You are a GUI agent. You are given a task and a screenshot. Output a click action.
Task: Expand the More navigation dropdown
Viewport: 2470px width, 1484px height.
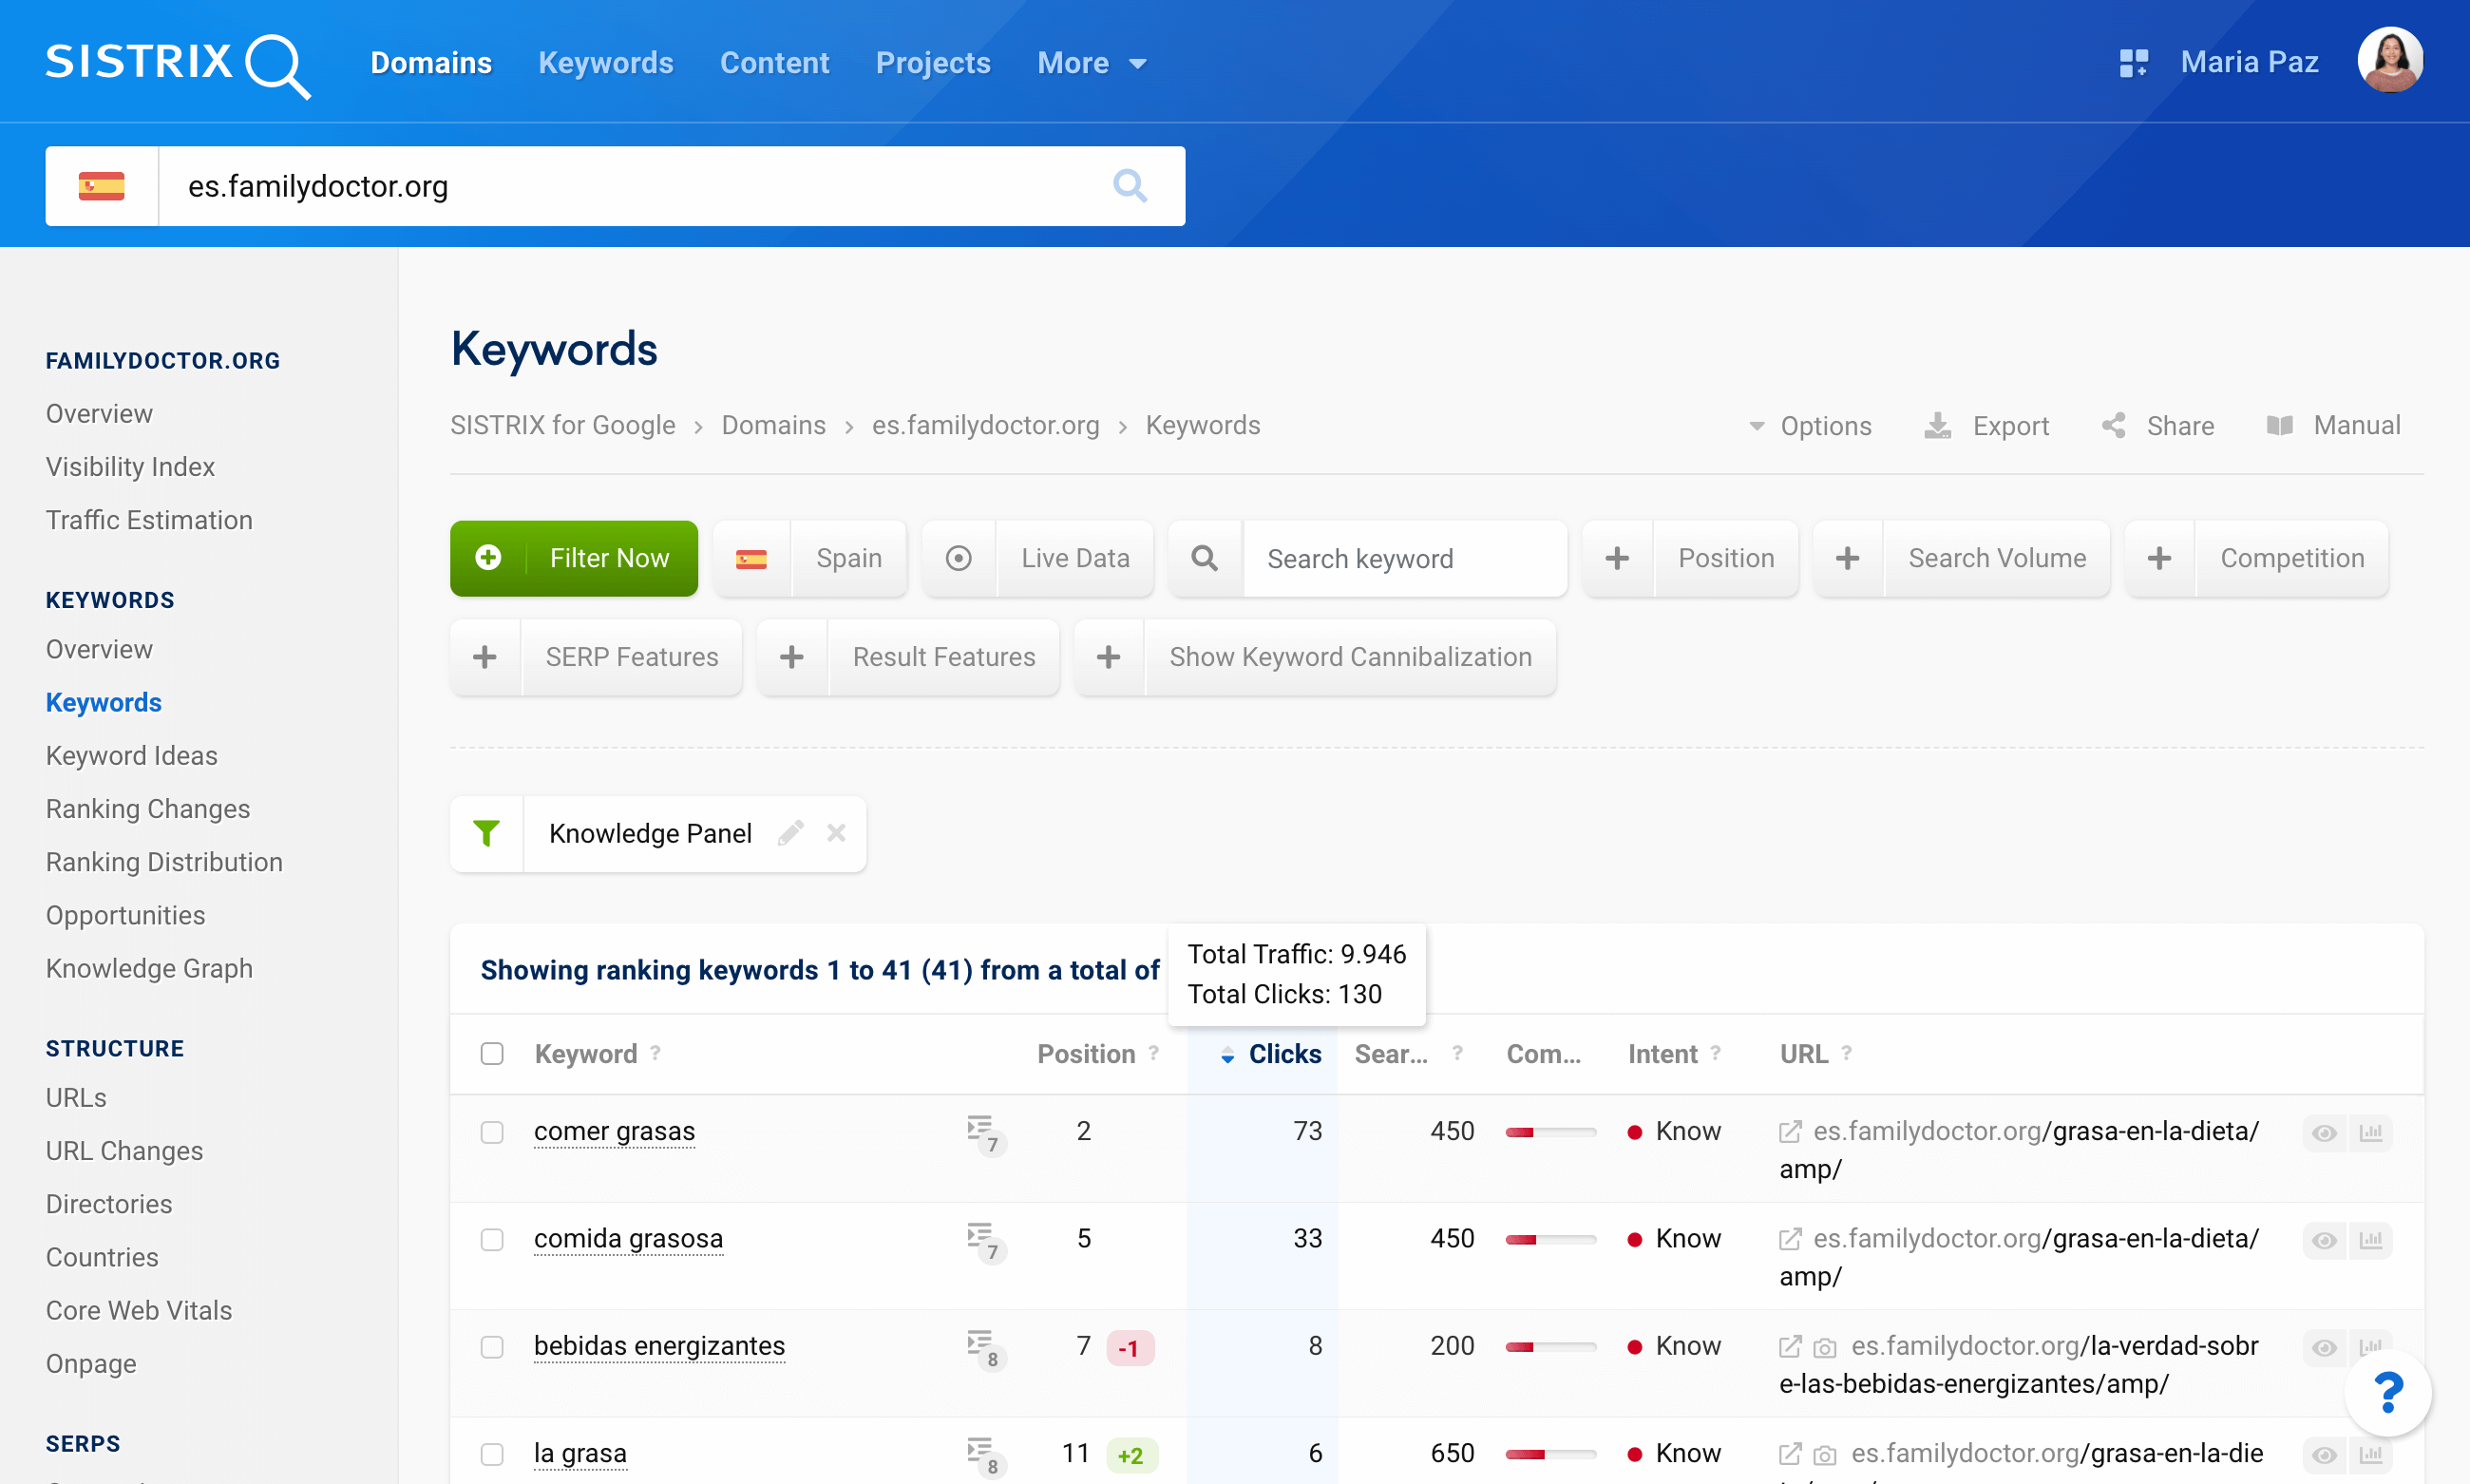click(x=1091, y=63)
